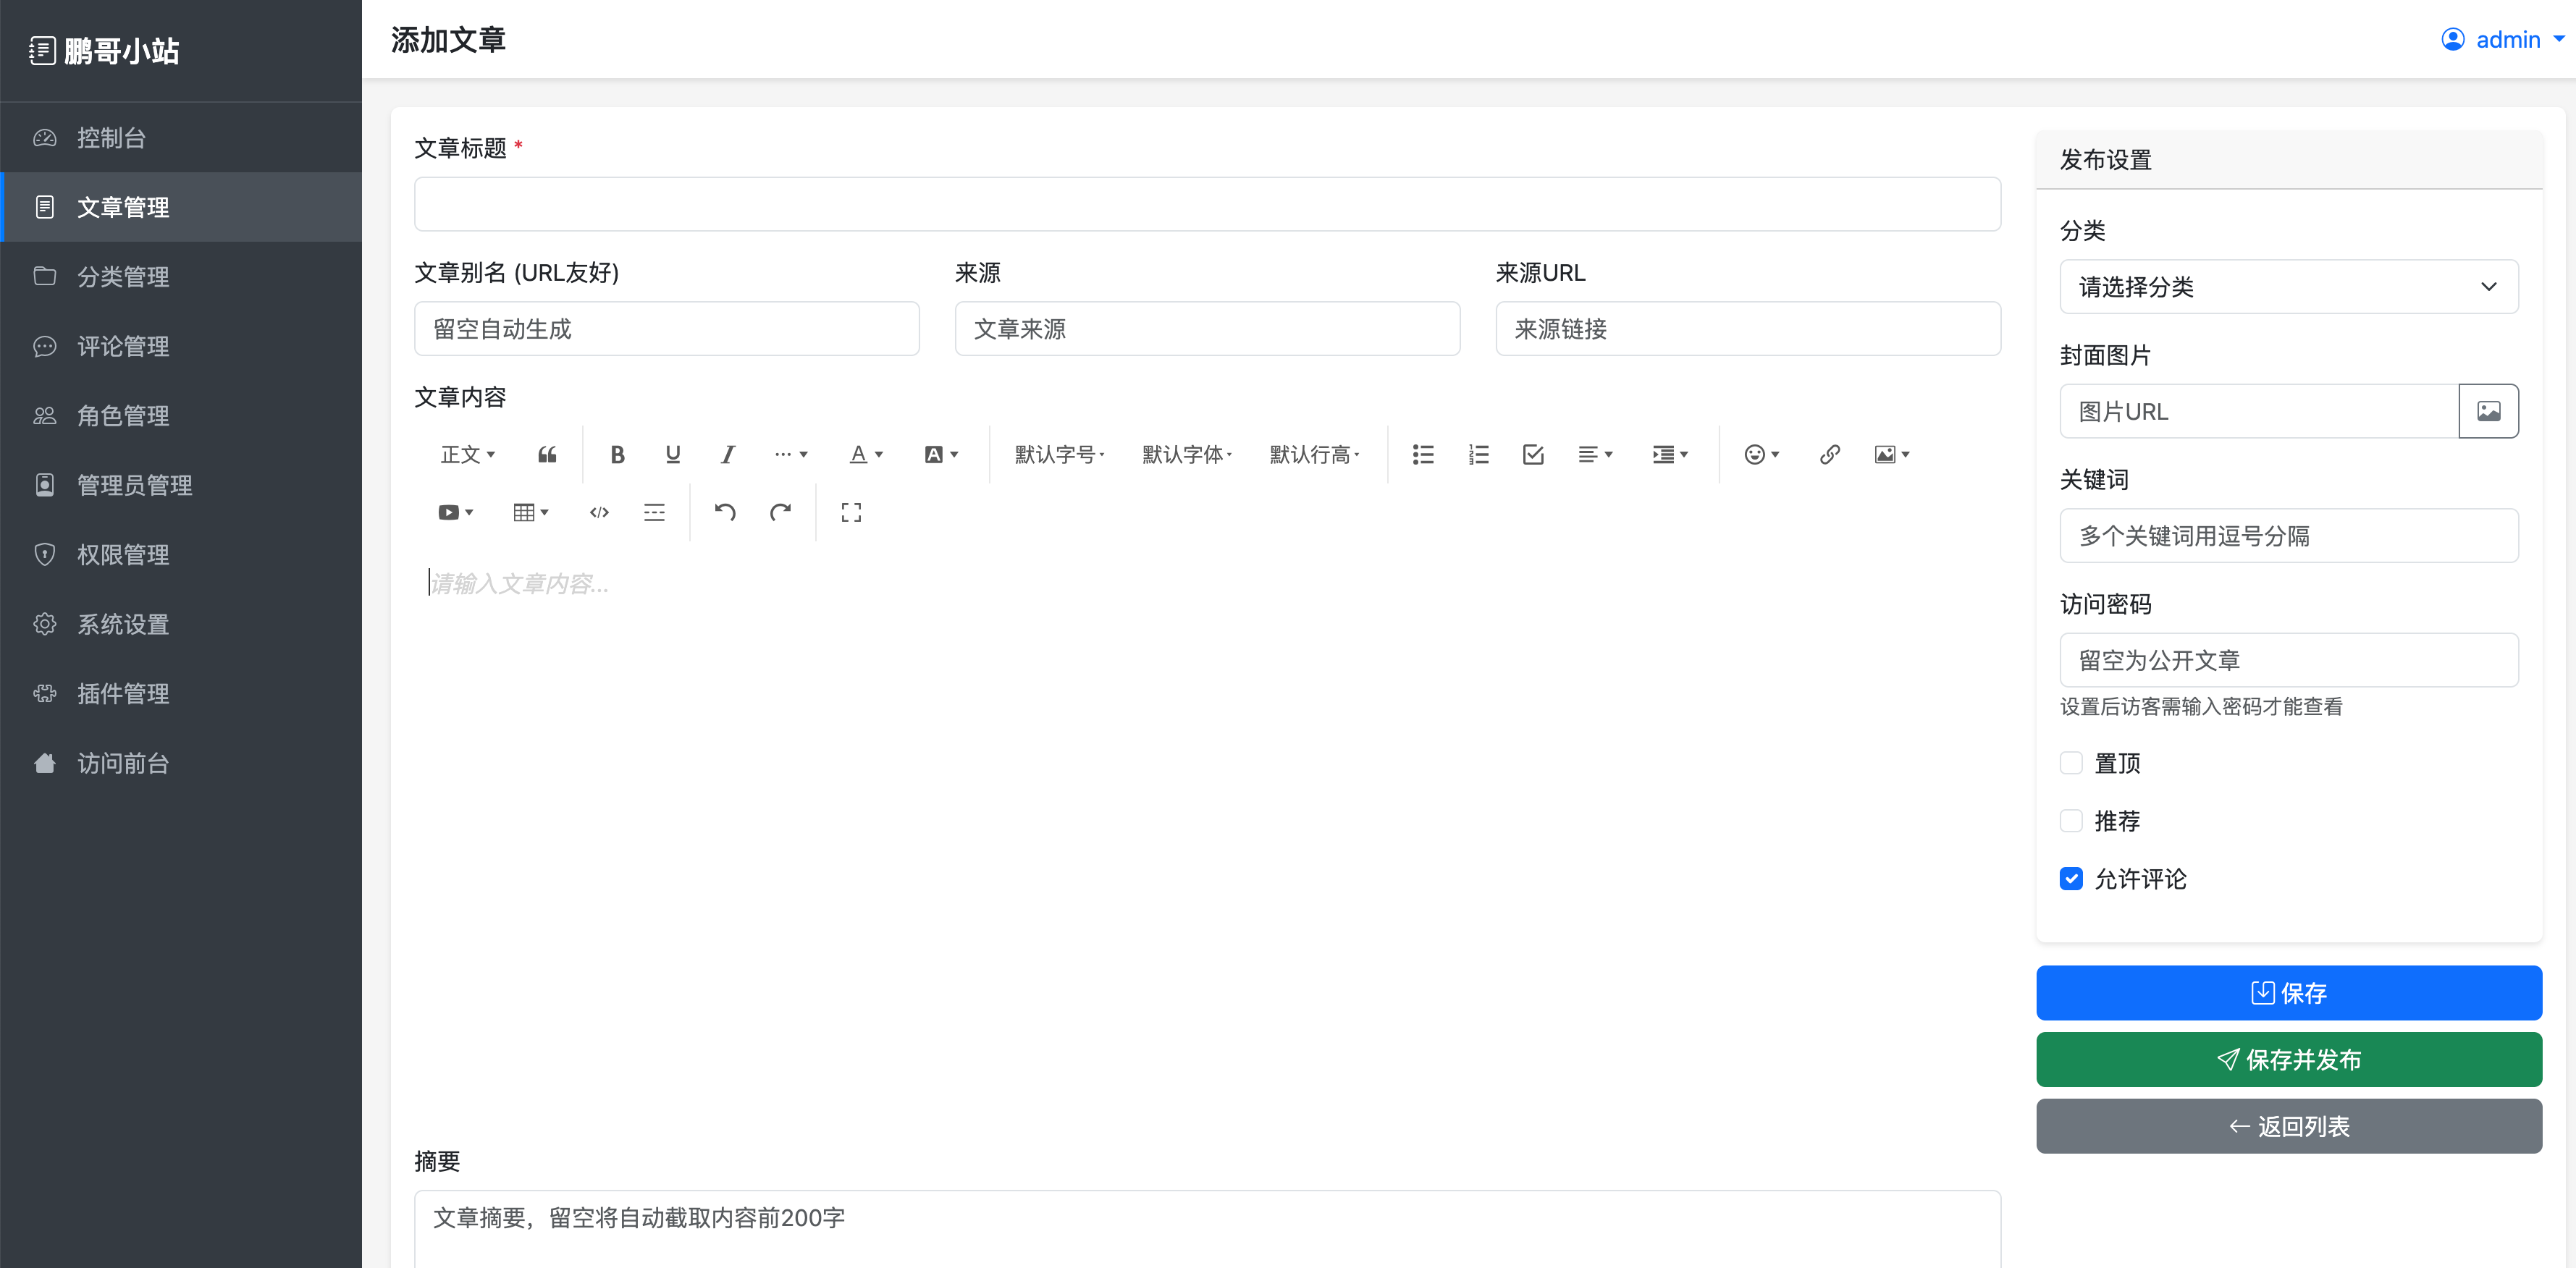This screenshot has height=1268, width=2576.
Task: Click the Bold formatting icon
Action: (x=617, y=455)
